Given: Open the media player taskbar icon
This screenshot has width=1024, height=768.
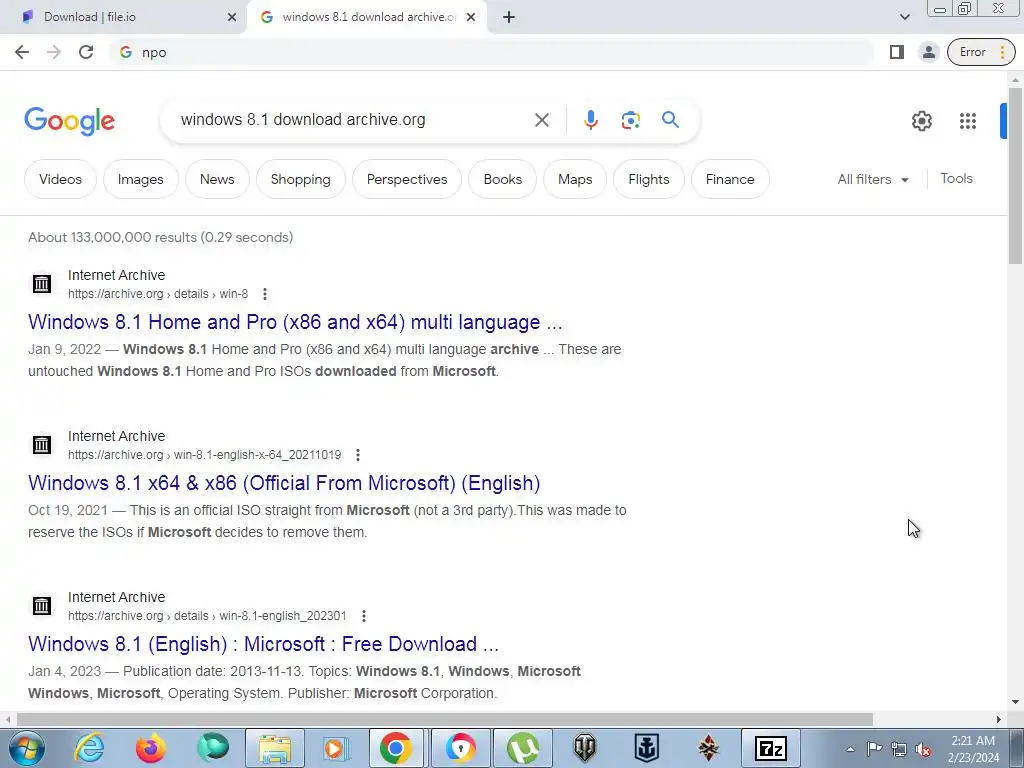Looking at the screenshot, I should [337, 748].
